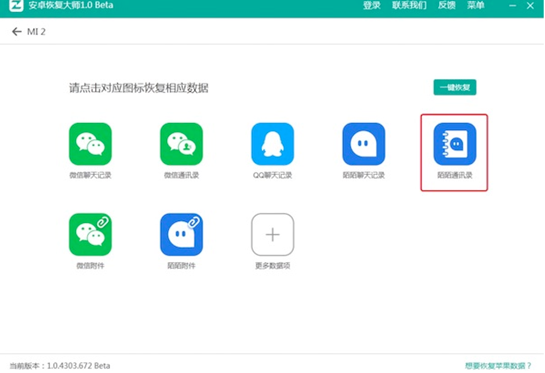The height and width of the screenshot is (373, 545).
Task: Open the 登录 login menu item
Action: pyautogui.click(x=372, y=6)
